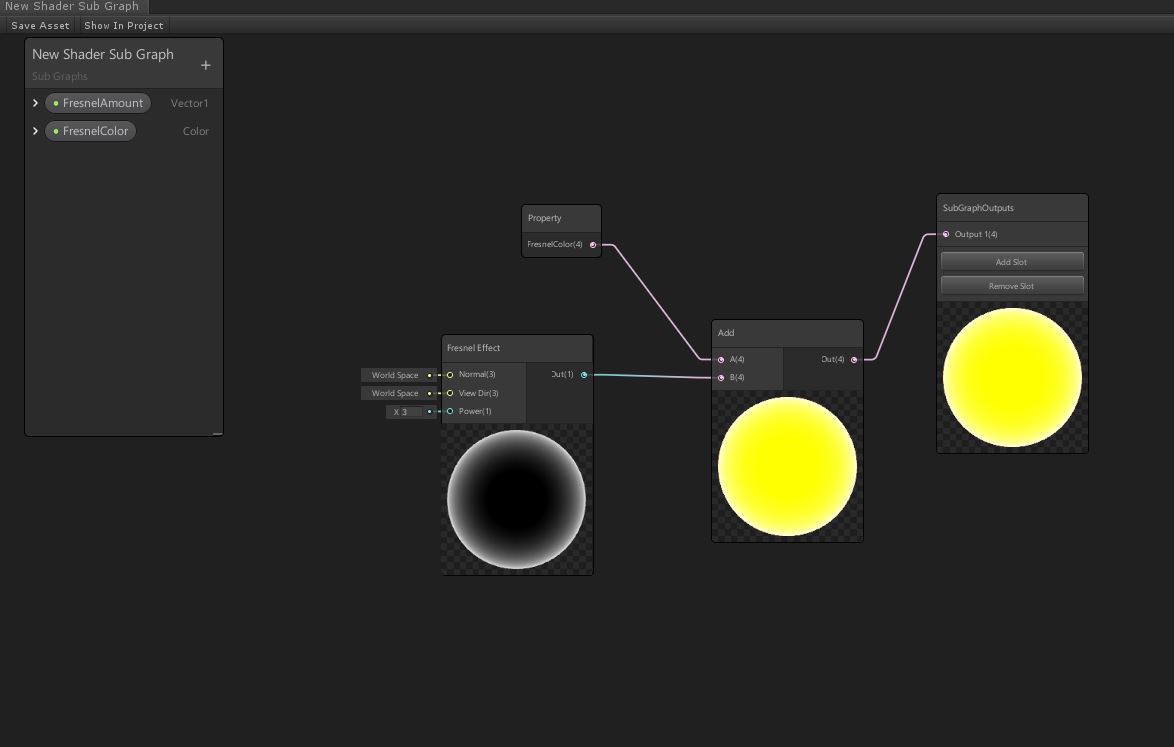Click Fresnel Effect Normal(3) input port

(x=450, y=375)
